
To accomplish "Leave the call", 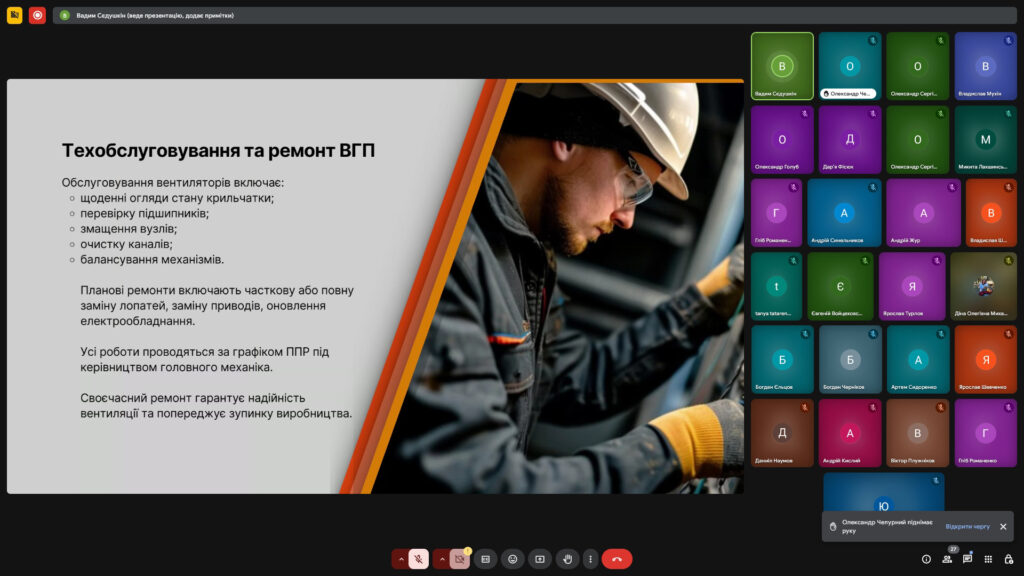I will pos(616,559).
